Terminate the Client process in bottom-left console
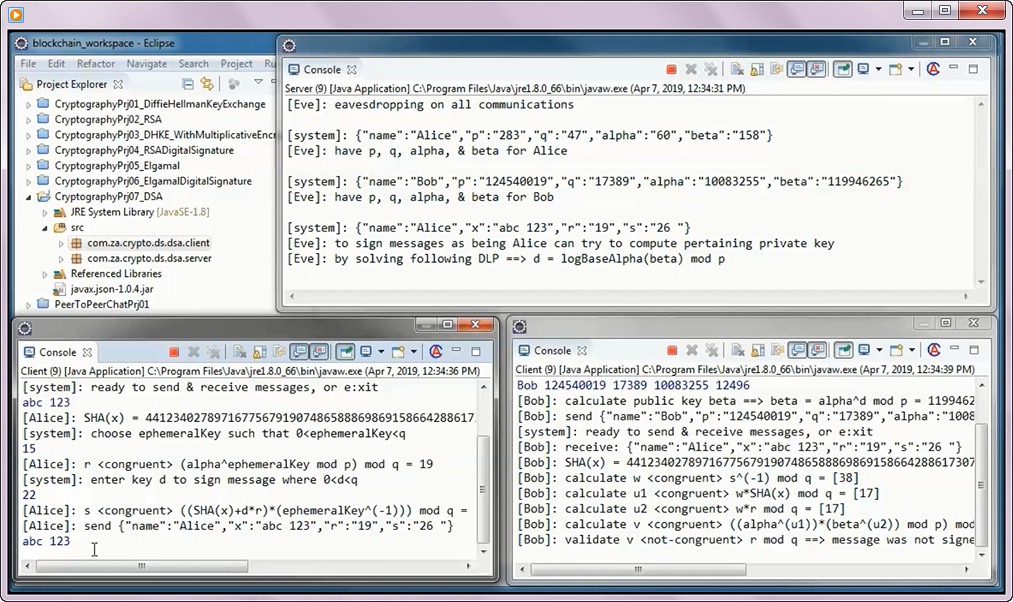 coord(173,351)
